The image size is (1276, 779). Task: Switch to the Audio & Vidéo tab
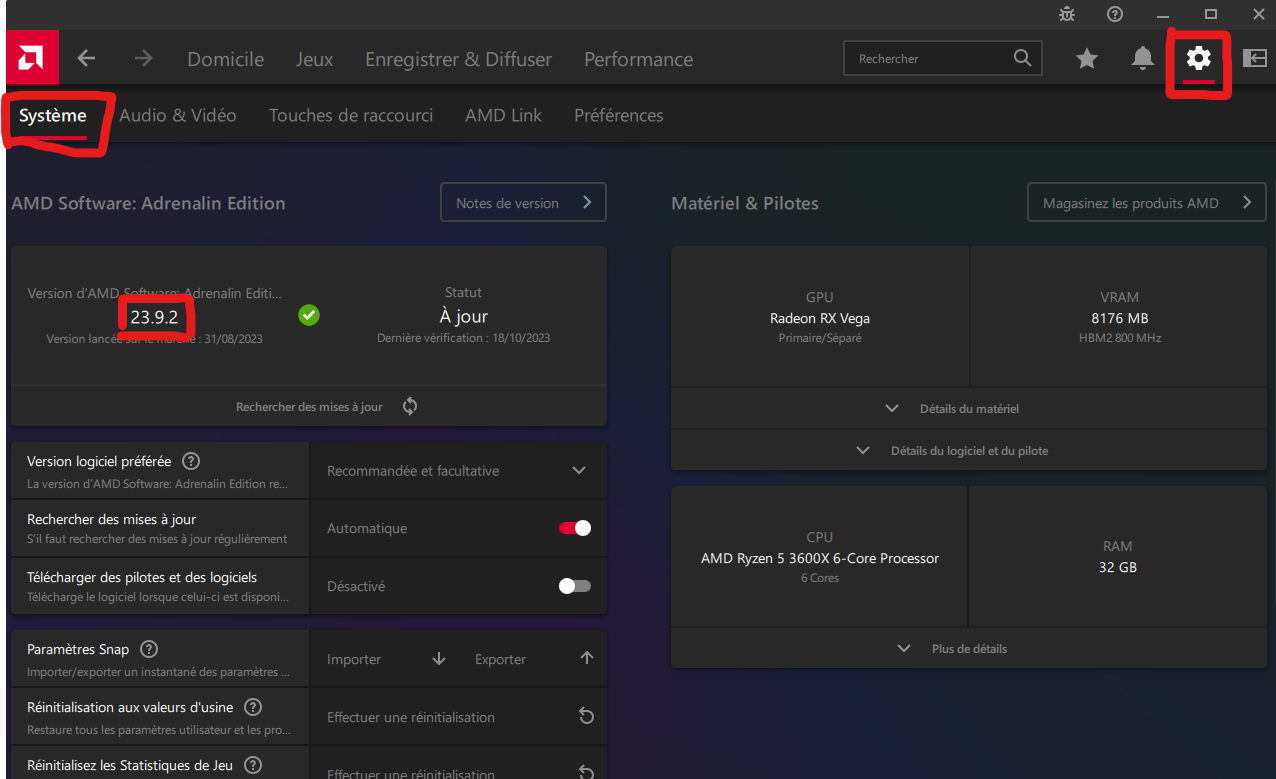[177, 115]
